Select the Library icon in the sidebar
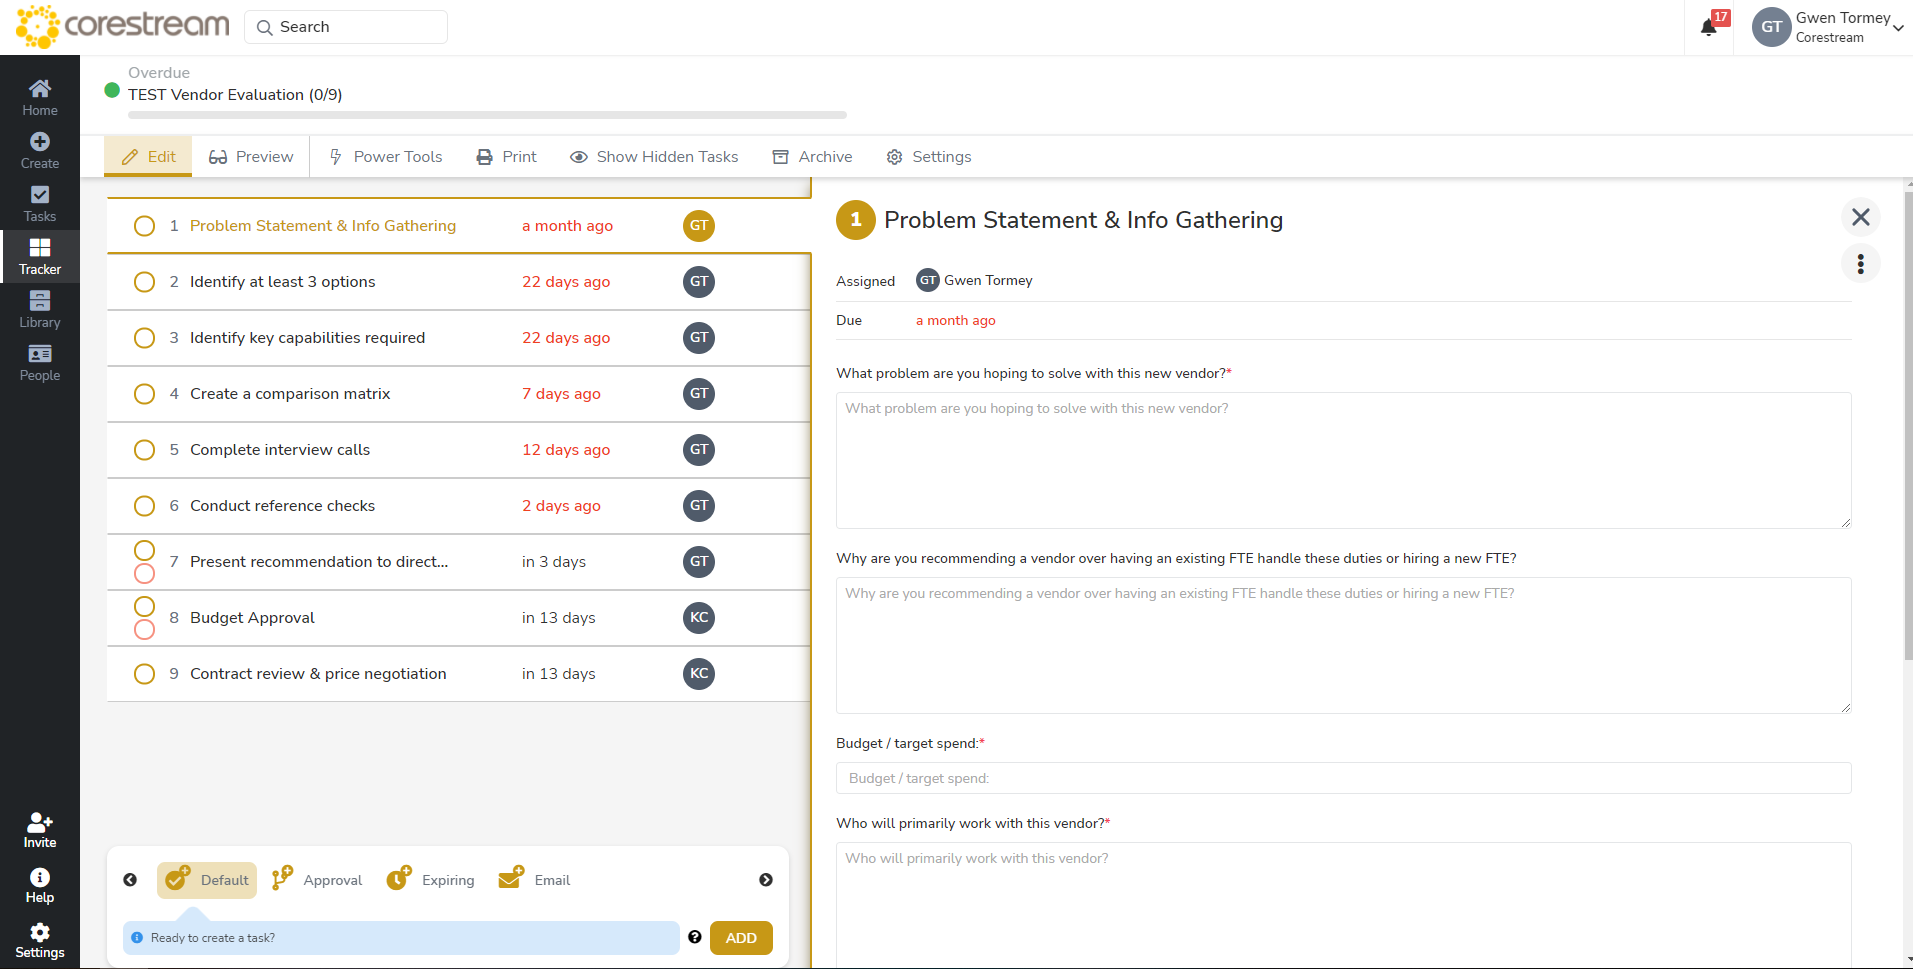 pos(40,309)
